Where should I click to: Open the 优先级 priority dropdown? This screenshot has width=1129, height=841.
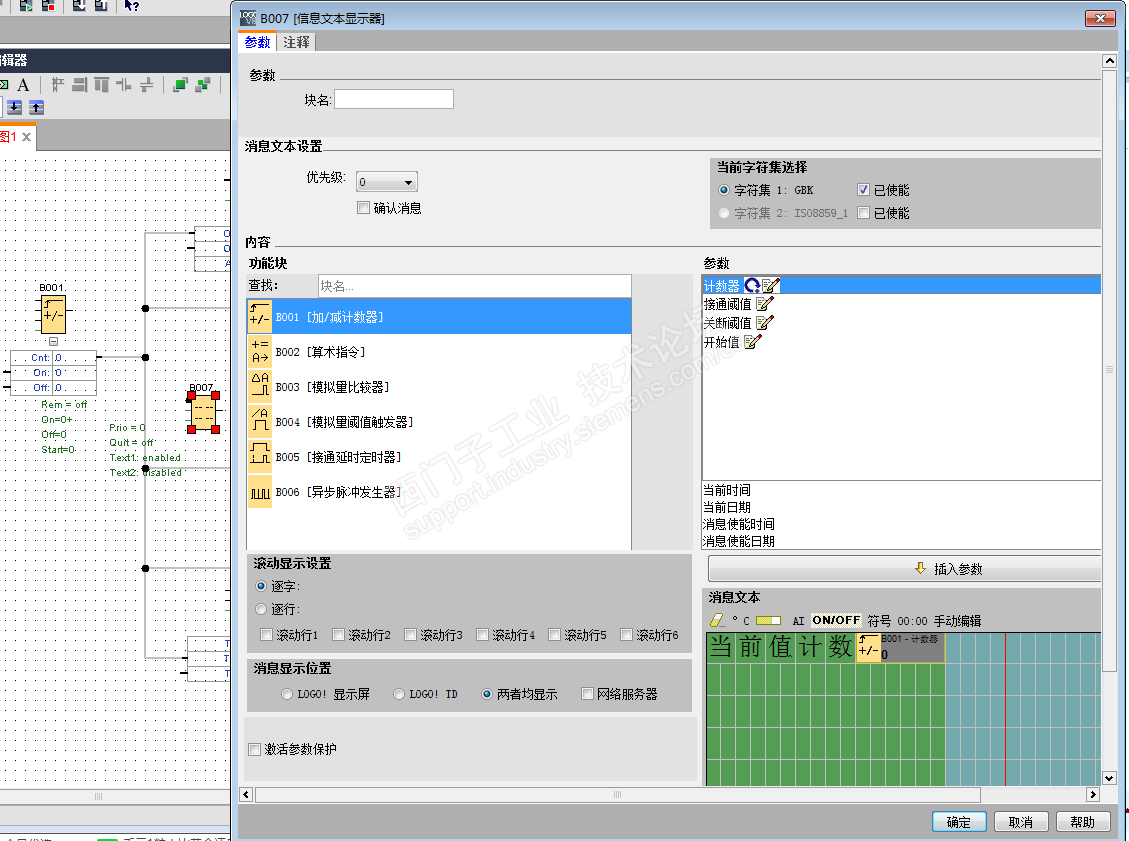pyautogui.click(x=387, y=182)
